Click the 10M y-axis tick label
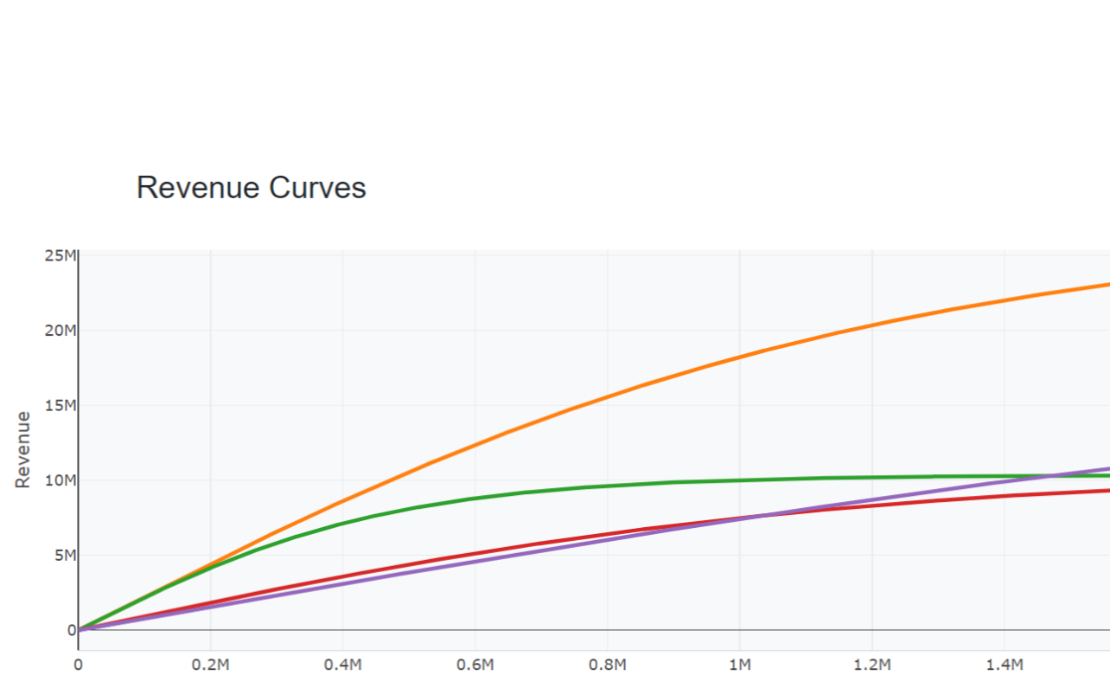Viewport: 1110px width, 695px height. click(x=60, y=480)
